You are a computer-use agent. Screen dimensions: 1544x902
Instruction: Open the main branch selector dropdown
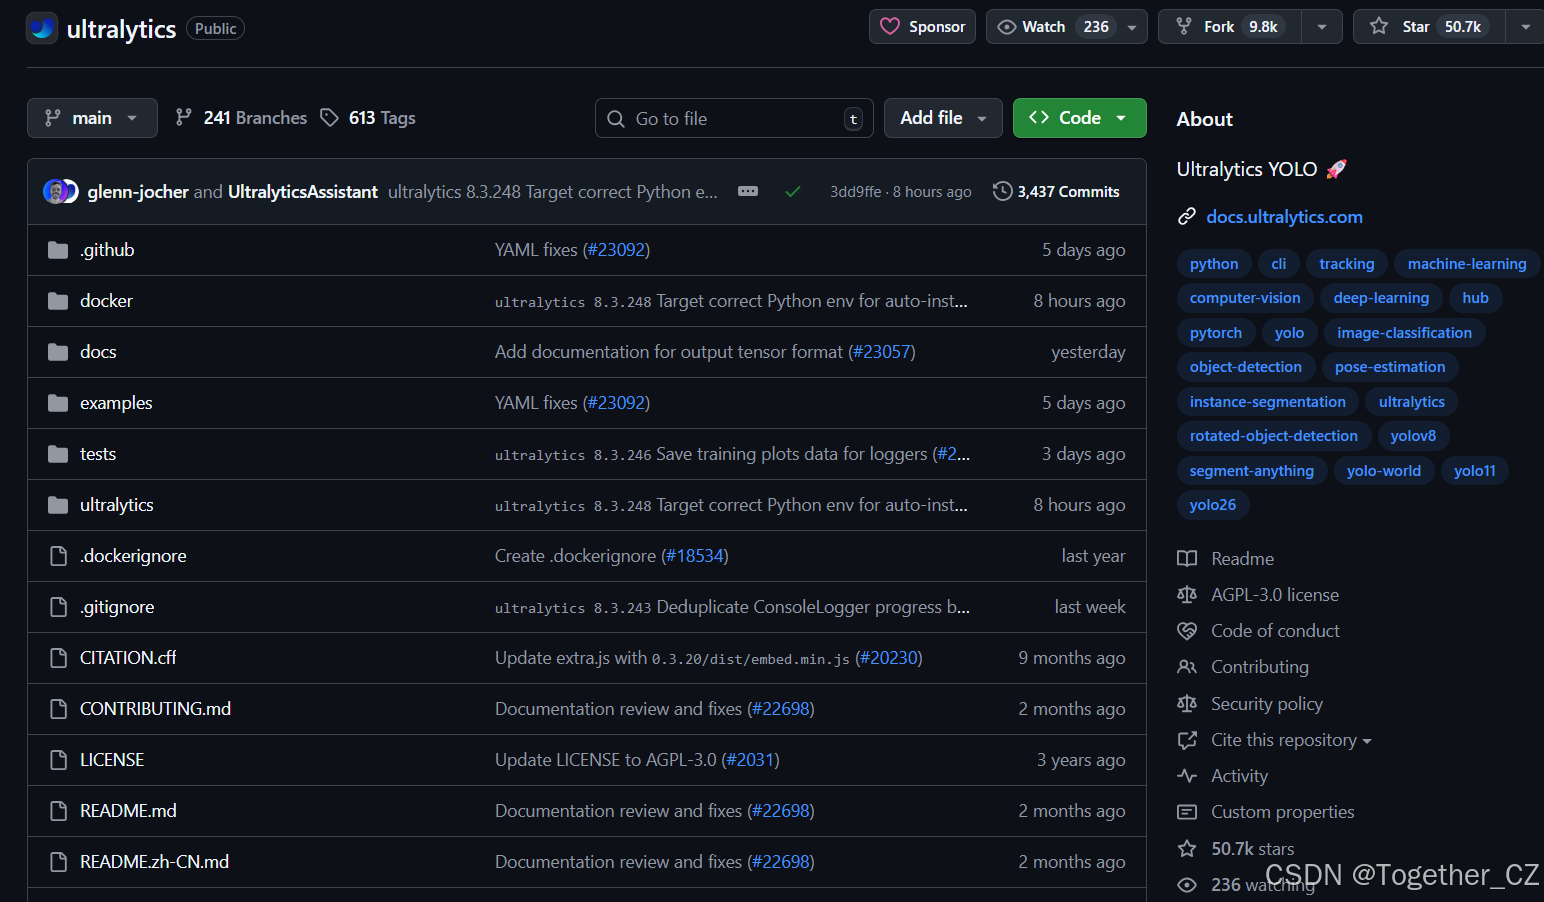92,118
